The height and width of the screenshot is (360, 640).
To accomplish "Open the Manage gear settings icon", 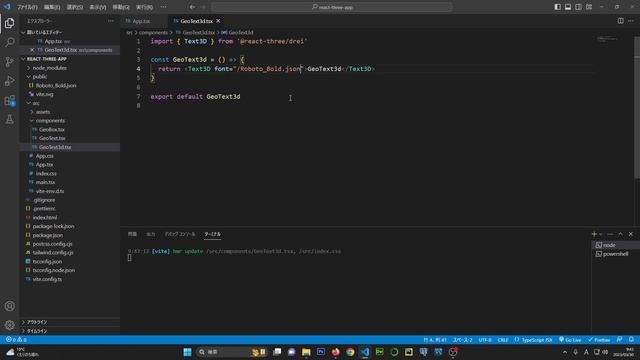I will pos(9,325).
